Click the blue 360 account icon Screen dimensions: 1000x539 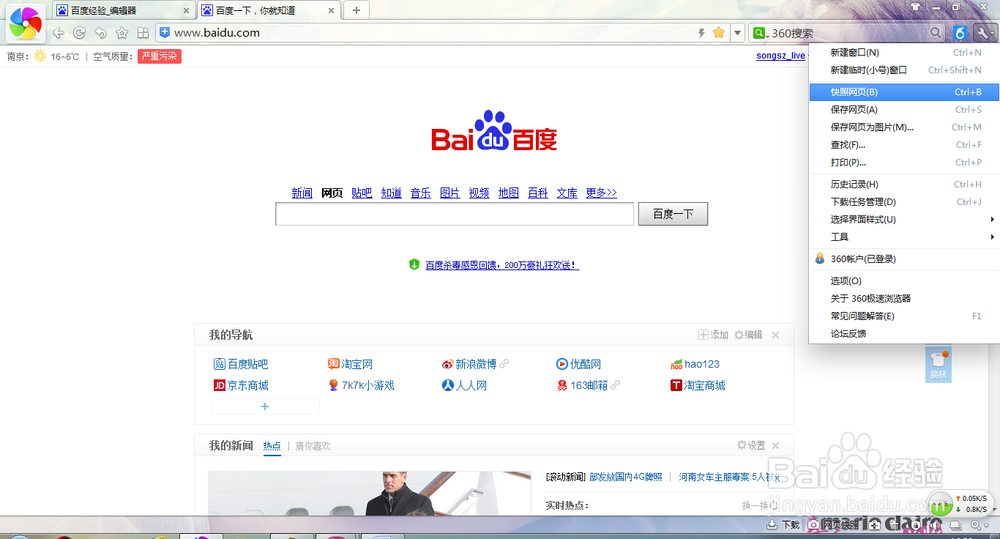960,33
